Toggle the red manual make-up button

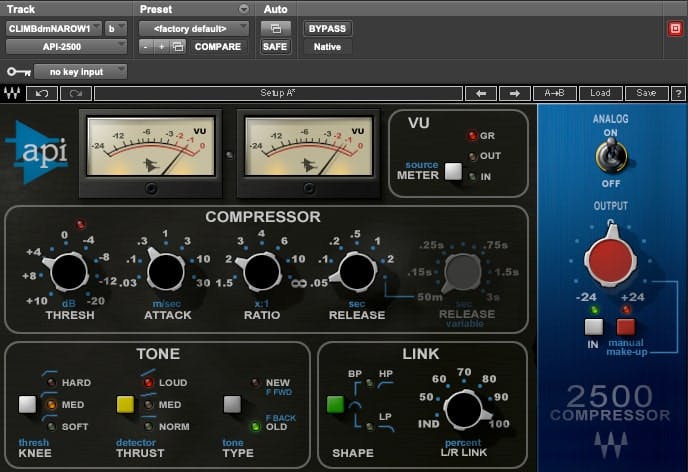pos(626,327)
